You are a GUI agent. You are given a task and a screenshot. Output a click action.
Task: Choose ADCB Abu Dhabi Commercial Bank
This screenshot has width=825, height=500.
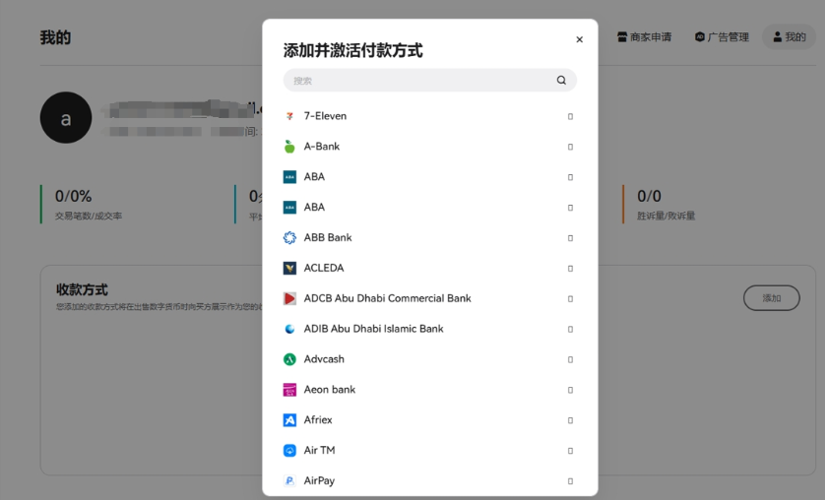point(430,298)
